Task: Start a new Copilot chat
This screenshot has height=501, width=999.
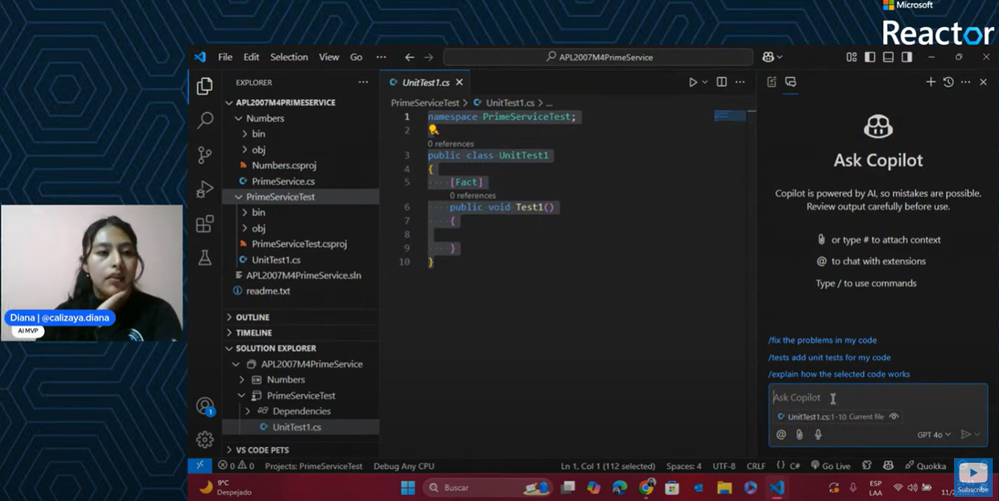Action: pyautogui.click(x=930, y=82)
